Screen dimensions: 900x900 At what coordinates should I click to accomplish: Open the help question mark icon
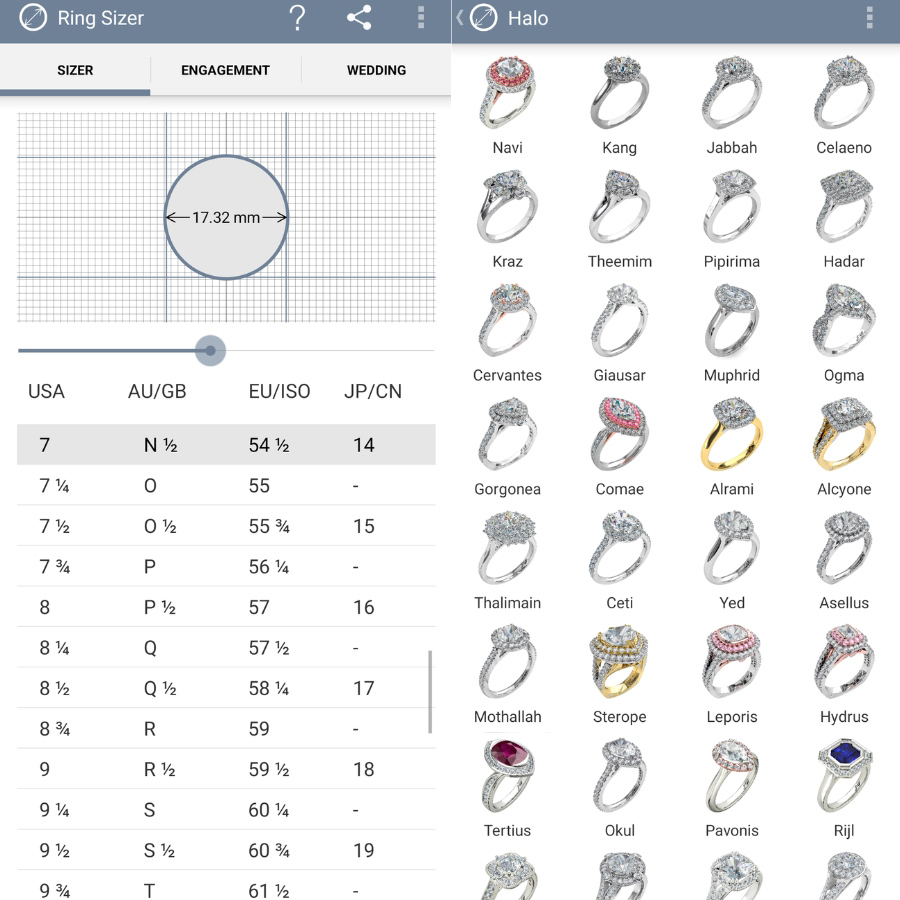[x=297, y=18]
